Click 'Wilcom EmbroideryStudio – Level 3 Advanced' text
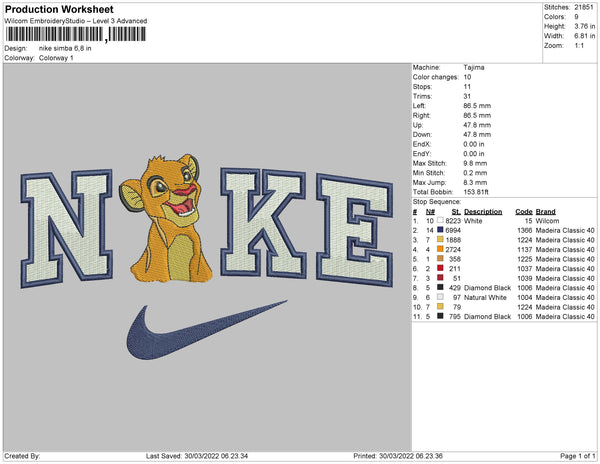 (x=76, y=21)
